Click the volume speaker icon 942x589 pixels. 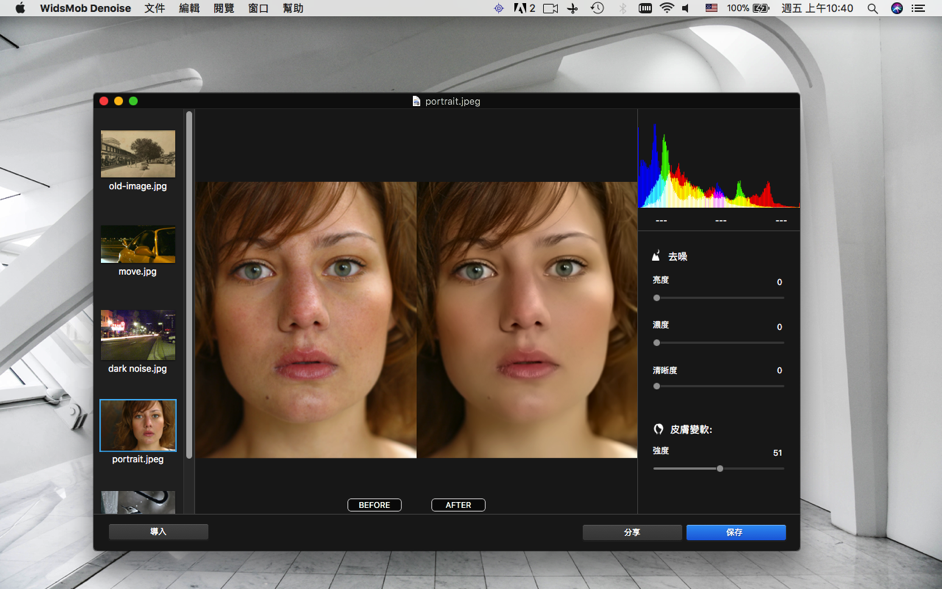point(685,8)
